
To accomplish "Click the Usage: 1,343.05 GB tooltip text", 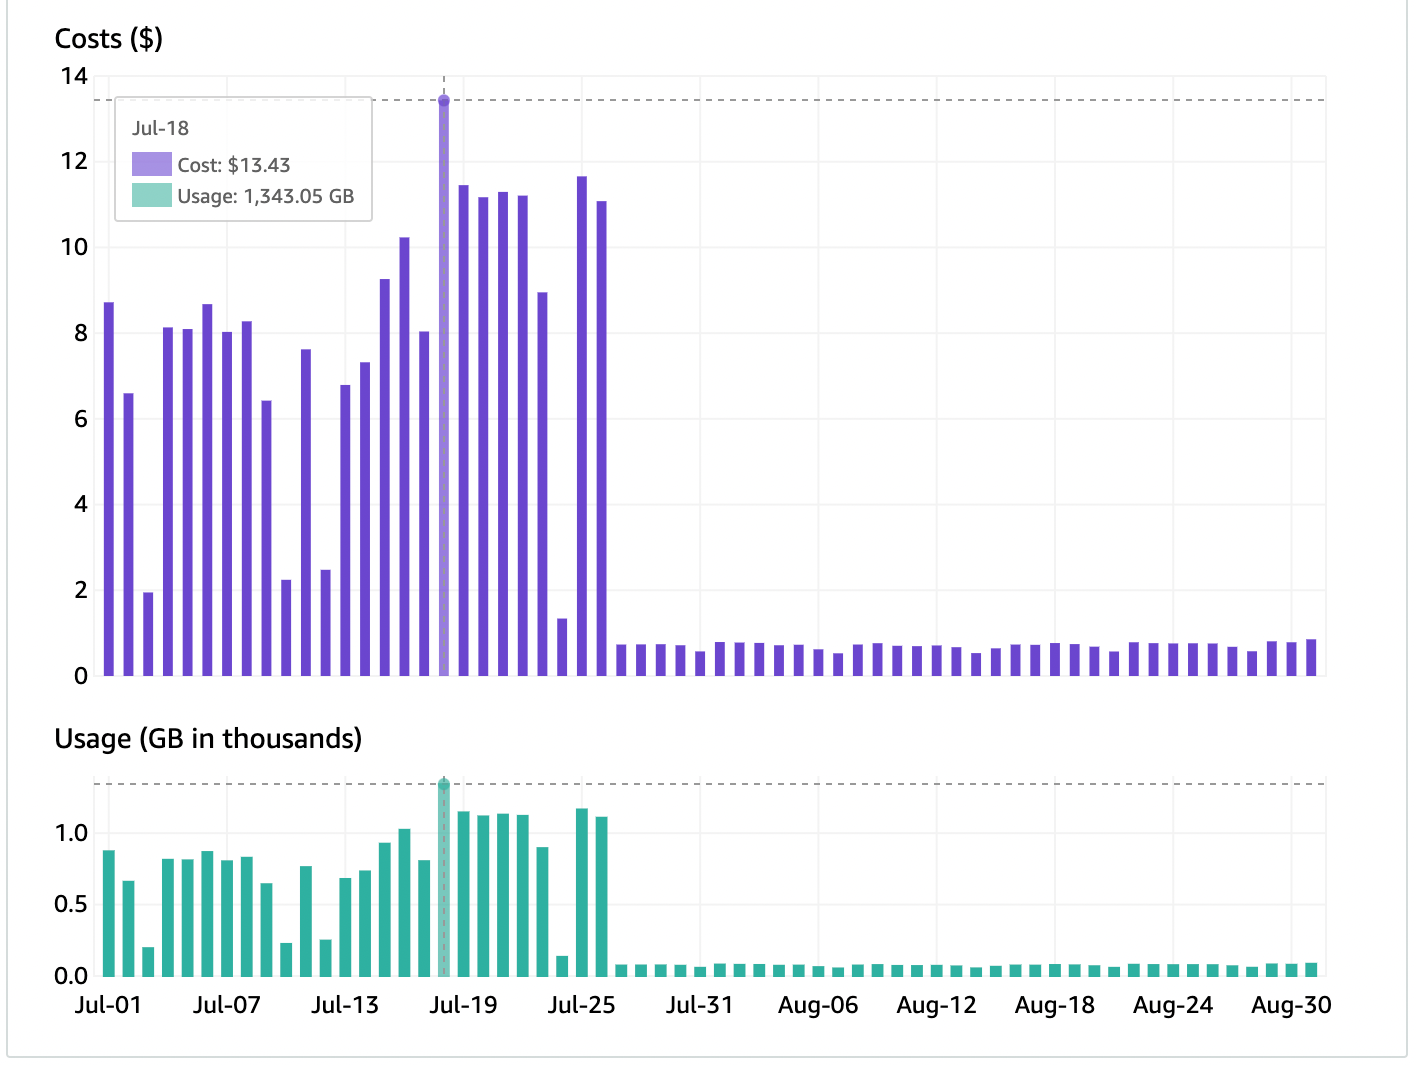I will pos(266,196).
